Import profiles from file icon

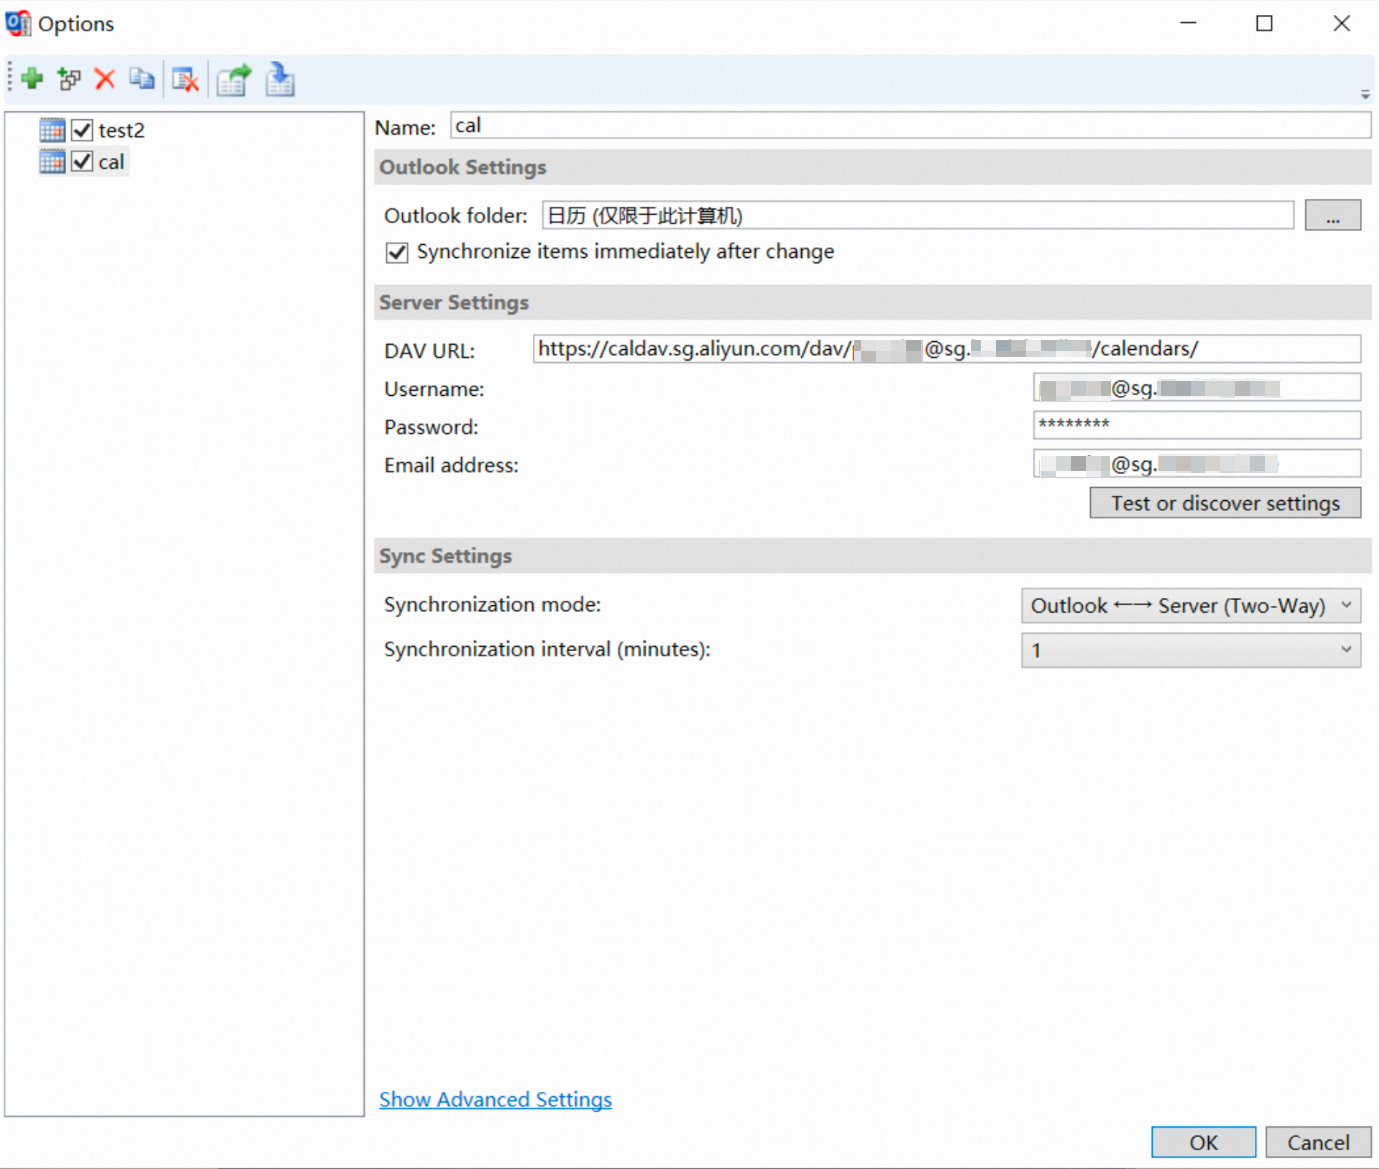tap(280, 79)
